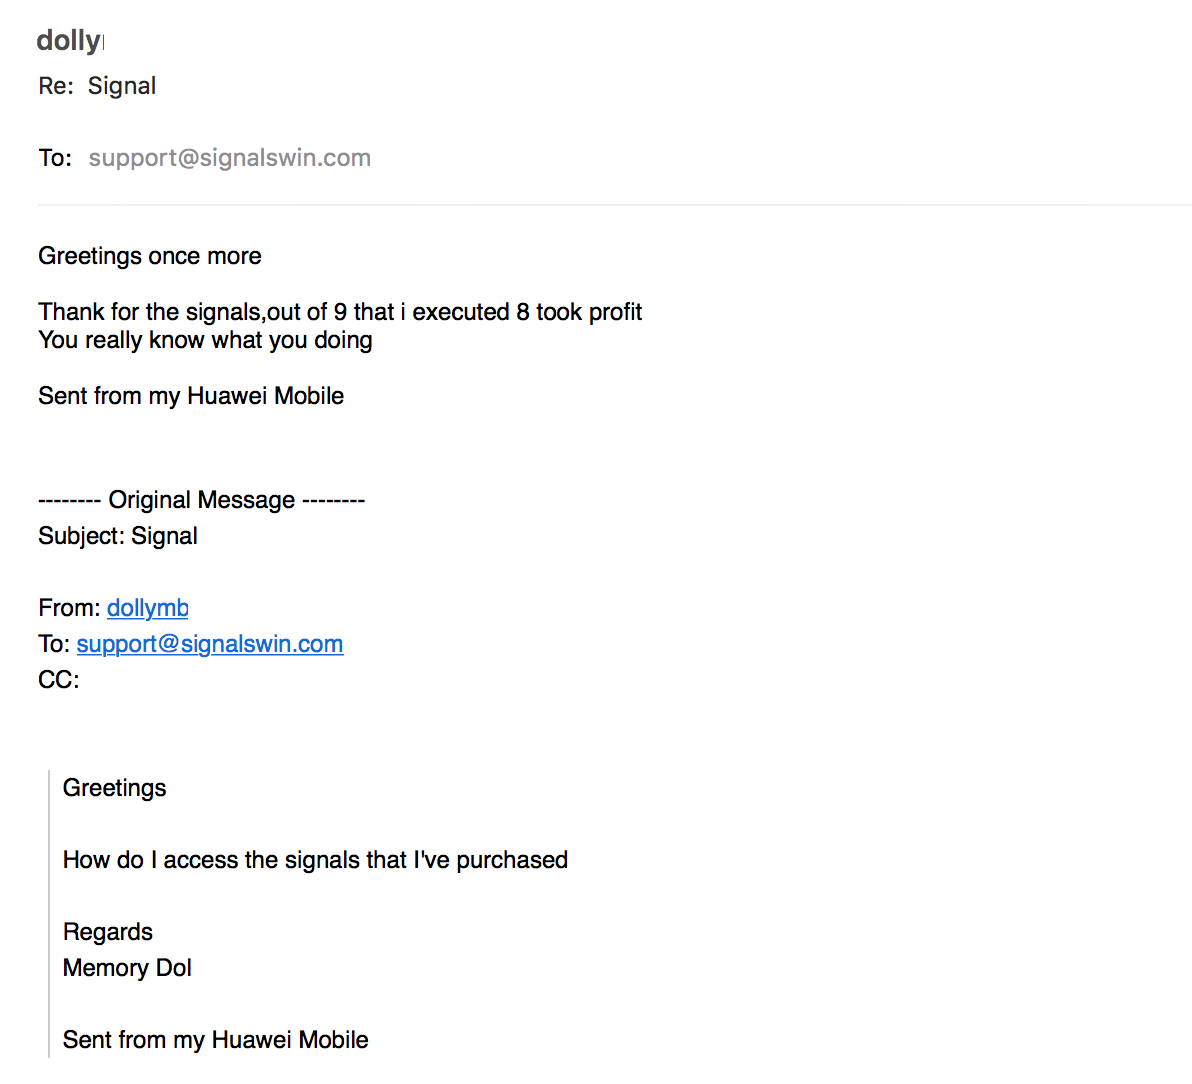Click the "To:" label in the header
Screen dimensions: 1192x1084
click(55, 158)
